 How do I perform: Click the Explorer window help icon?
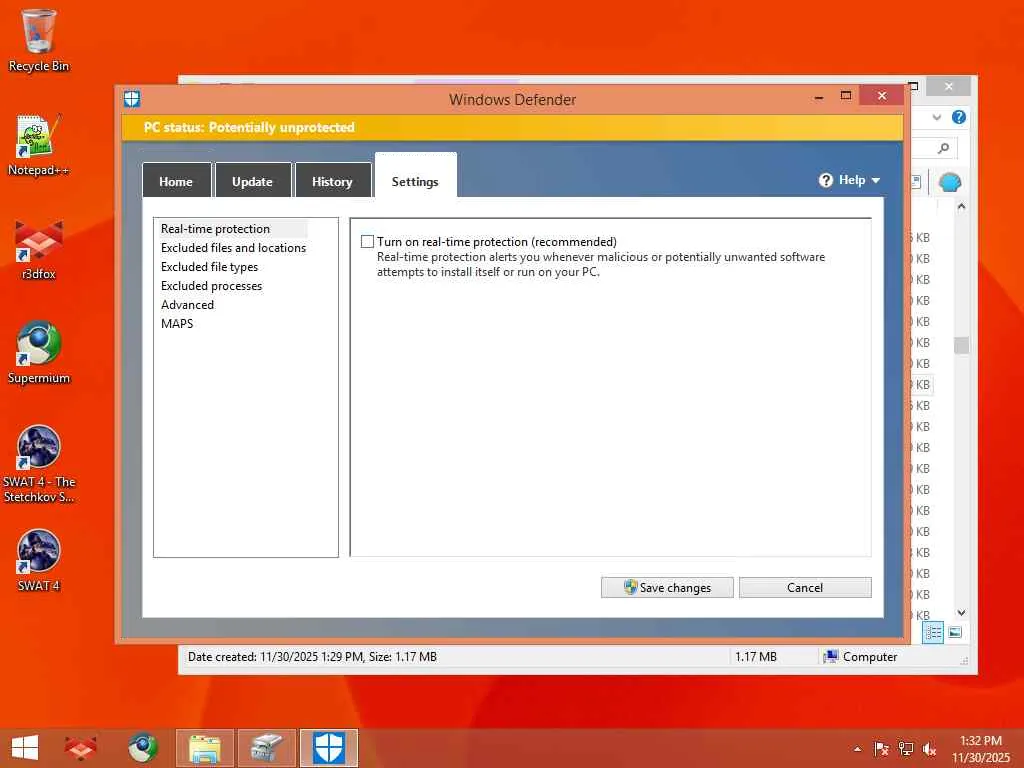coord(958,117)
